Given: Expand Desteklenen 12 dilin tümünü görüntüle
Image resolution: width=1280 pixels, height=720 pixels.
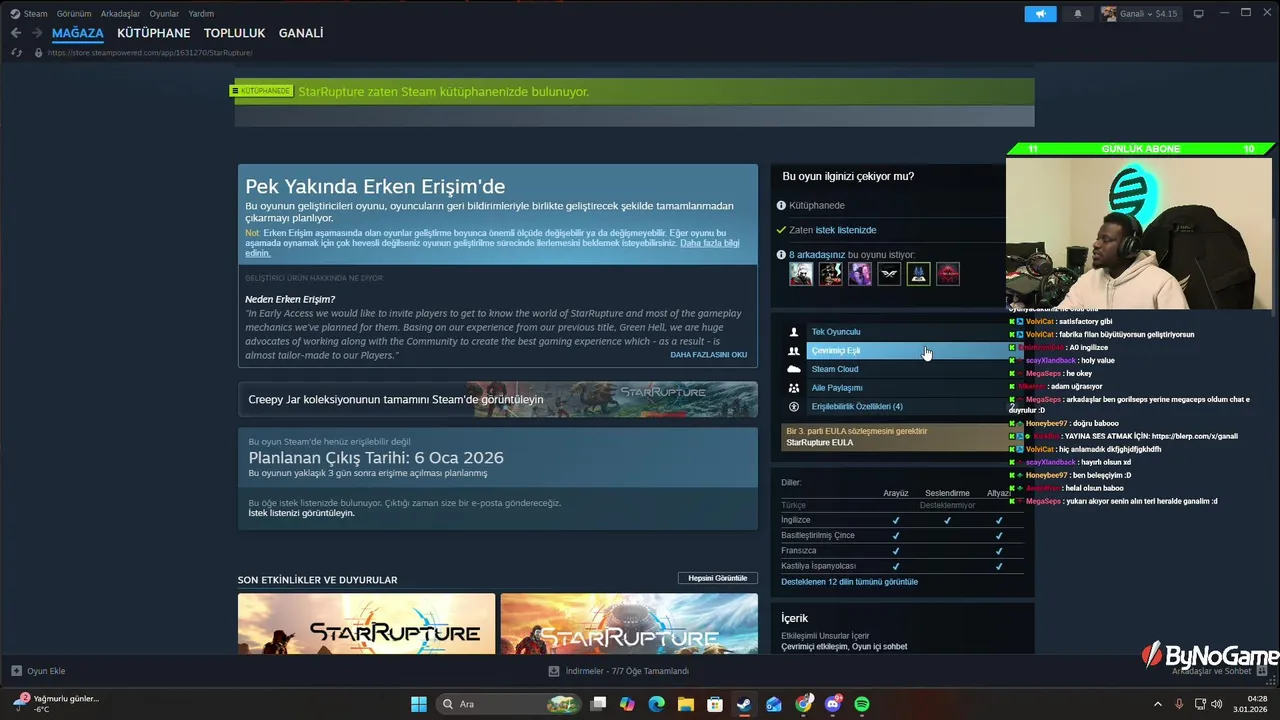Looking at the screenshot, I should tap(849, 582).
